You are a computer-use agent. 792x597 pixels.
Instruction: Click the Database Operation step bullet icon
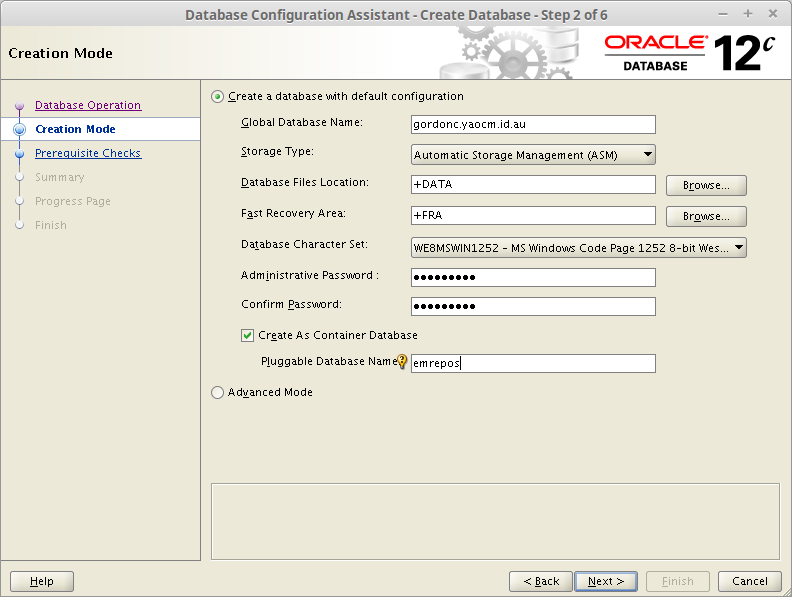click(x=19, y=106)
